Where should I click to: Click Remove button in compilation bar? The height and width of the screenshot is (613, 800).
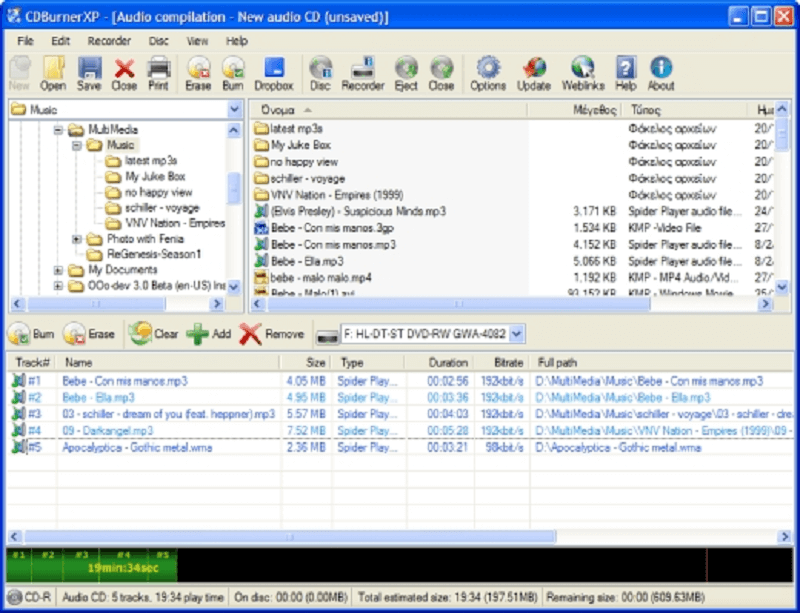(x=272, y=334)
